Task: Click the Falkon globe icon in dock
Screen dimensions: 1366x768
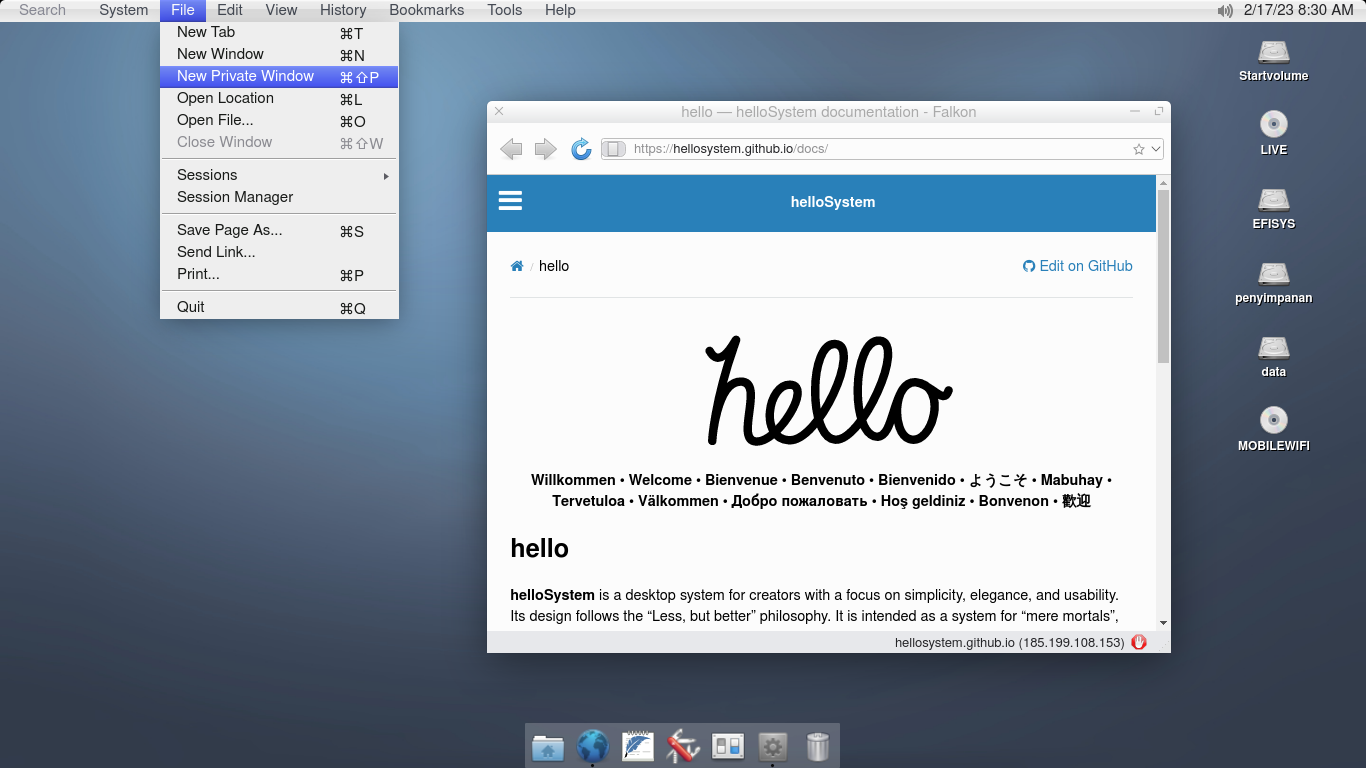Action: (x=593, y=746)
